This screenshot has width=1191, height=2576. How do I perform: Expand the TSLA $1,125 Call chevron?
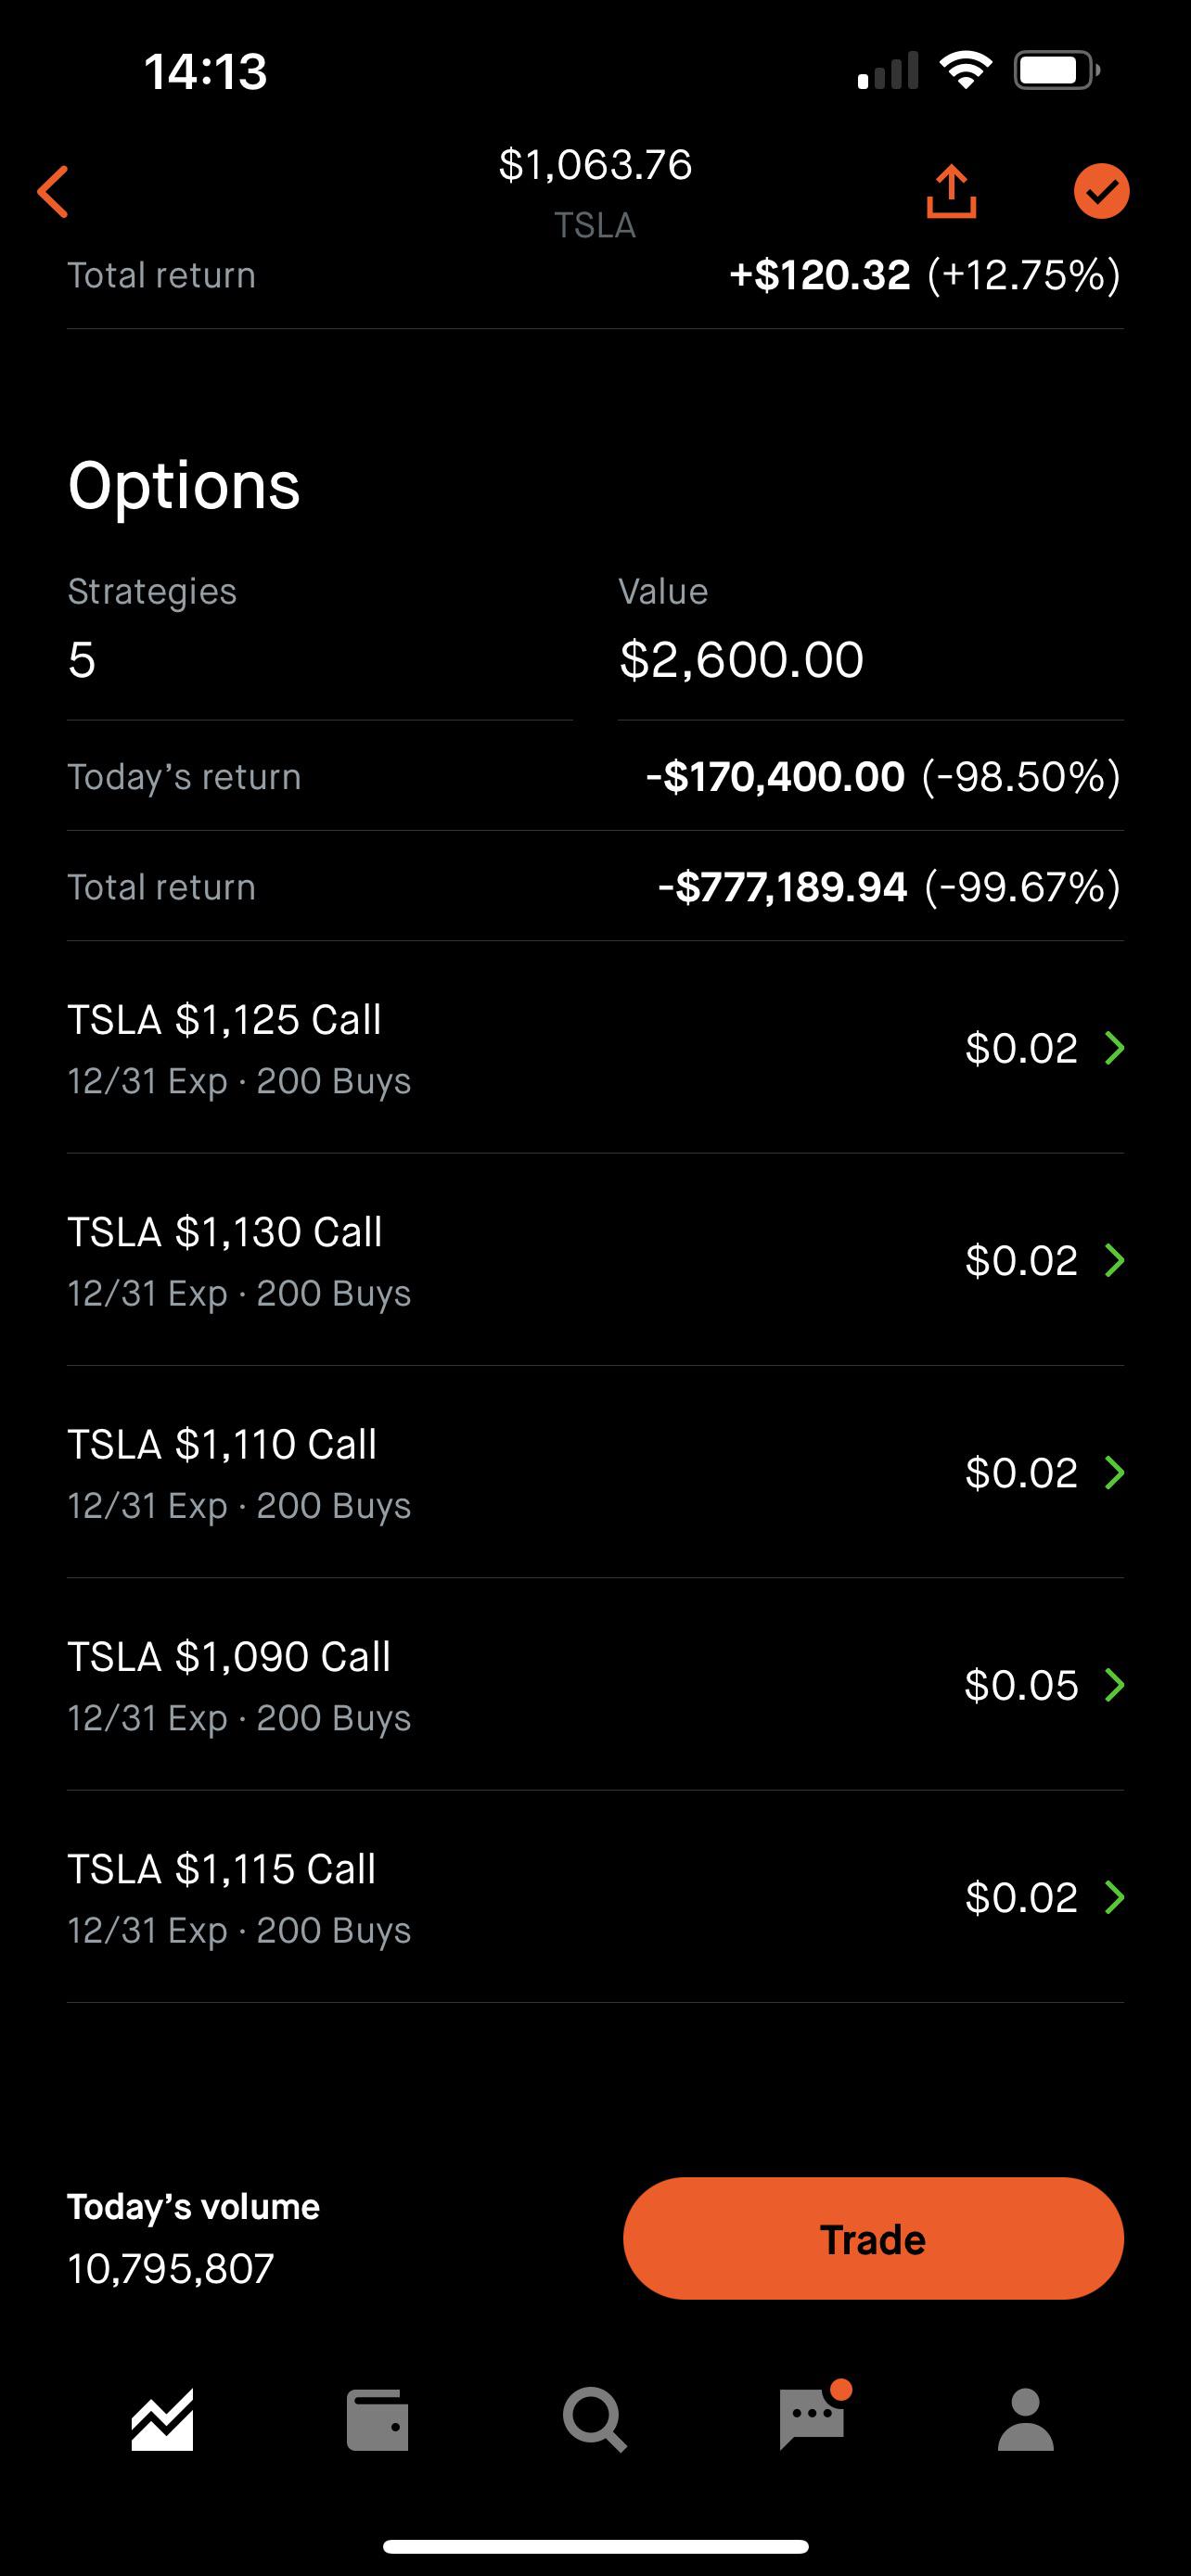pyautogui.click(x=1114, y=1048)
